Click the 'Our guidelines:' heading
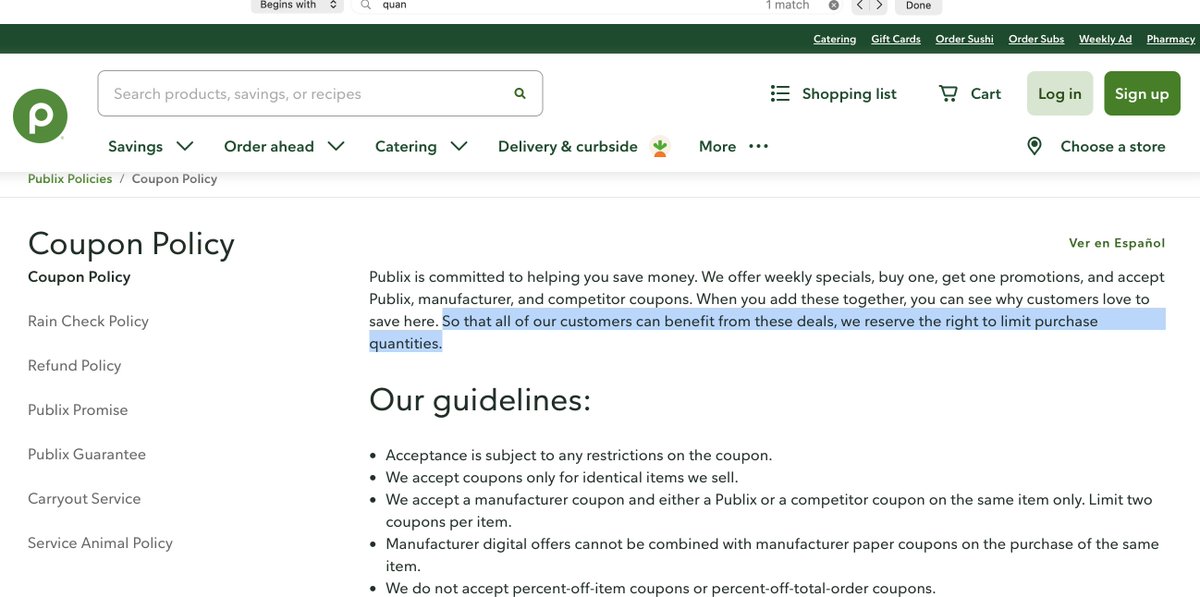Image resolution: width=1200 pixels, height=597 pixels. click(x=480, y=400)
